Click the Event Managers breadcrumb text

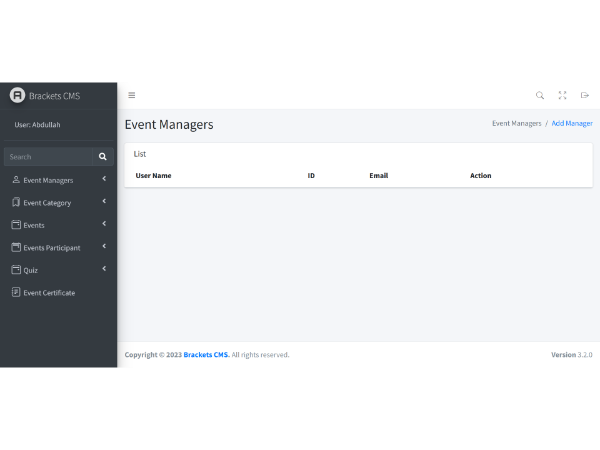click(517, 124)
